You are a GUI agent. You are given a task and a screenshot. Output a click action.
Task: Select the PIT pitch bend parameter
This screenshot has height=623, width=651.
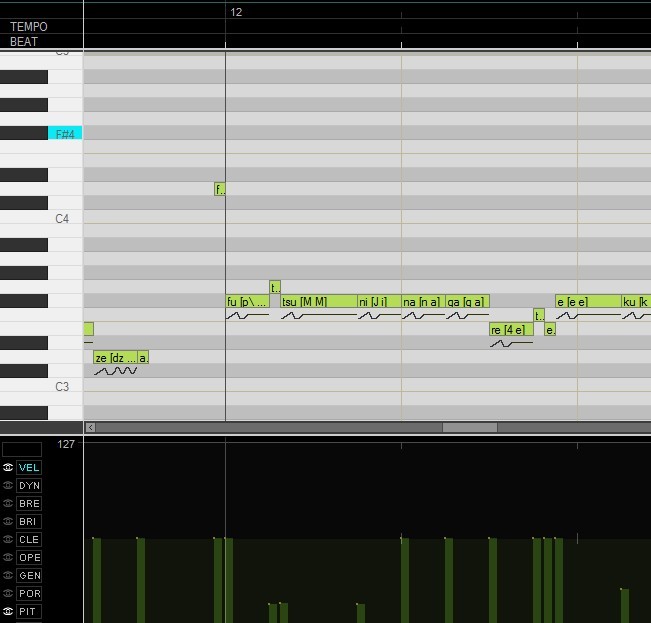[x=29, y=611]
